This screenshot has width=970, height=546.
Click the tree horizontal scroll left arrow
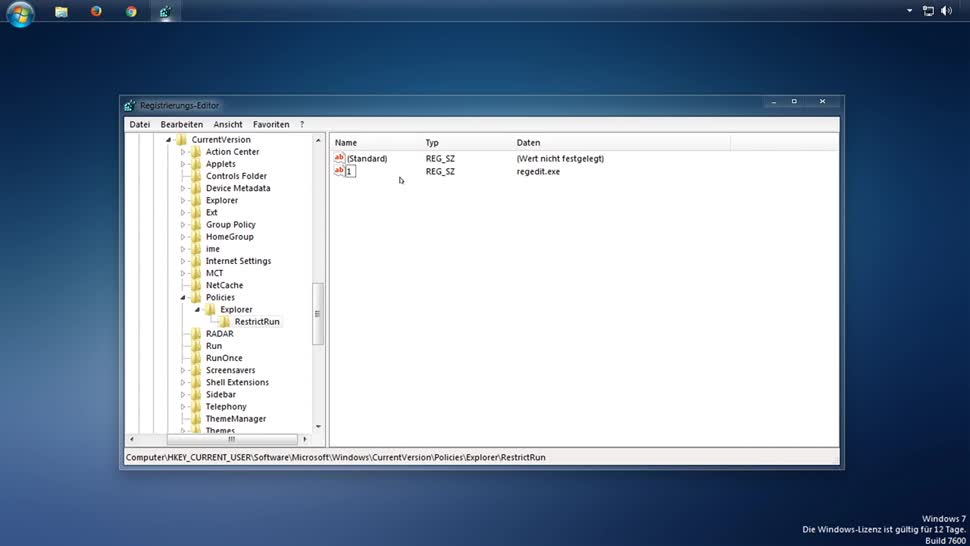131,439
